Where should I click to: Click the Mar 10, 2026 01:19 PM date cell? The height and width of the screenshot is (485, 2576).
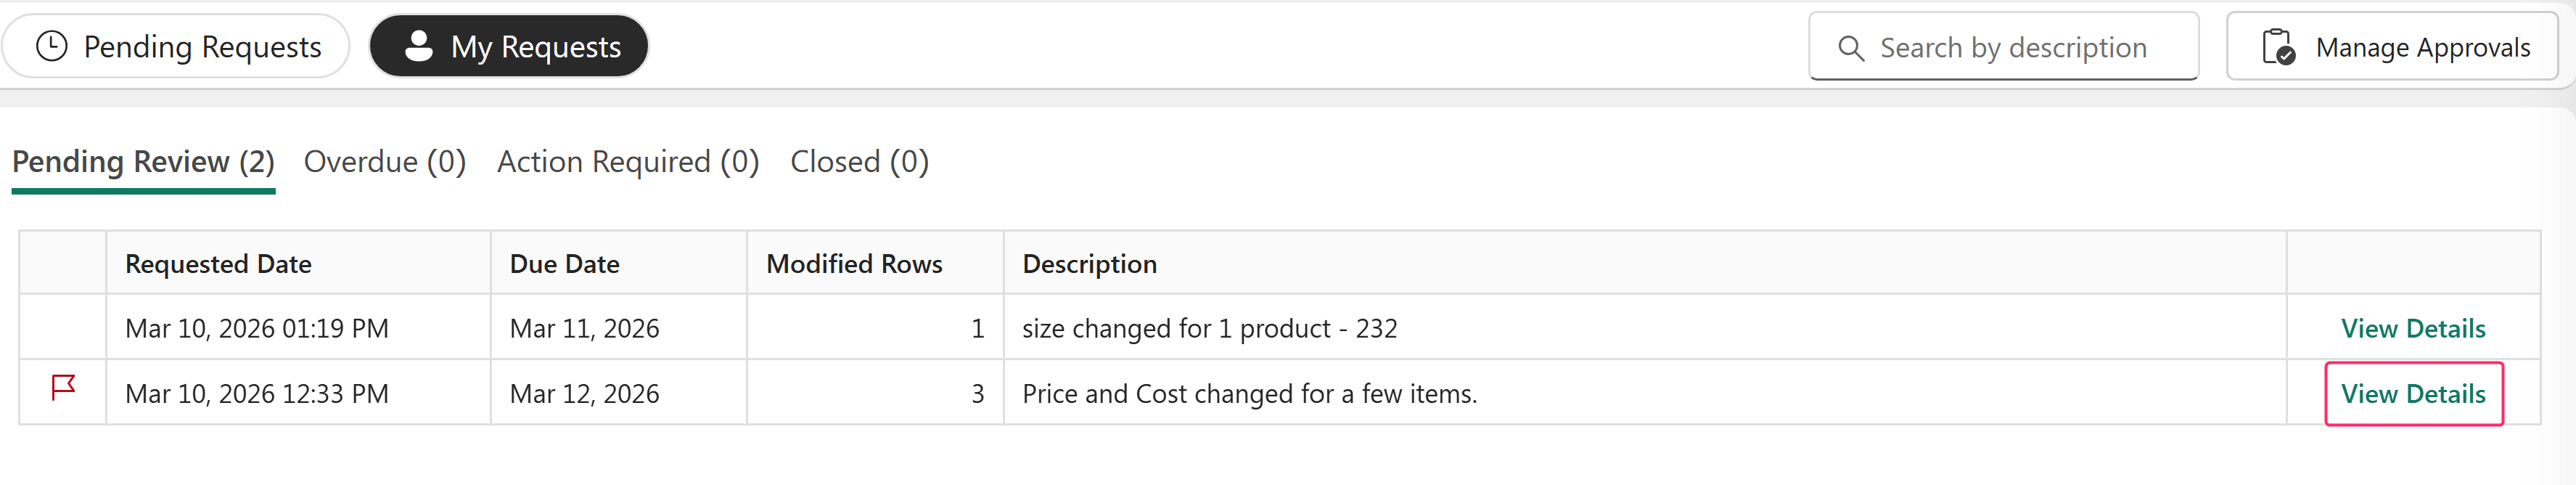[256, 329]
